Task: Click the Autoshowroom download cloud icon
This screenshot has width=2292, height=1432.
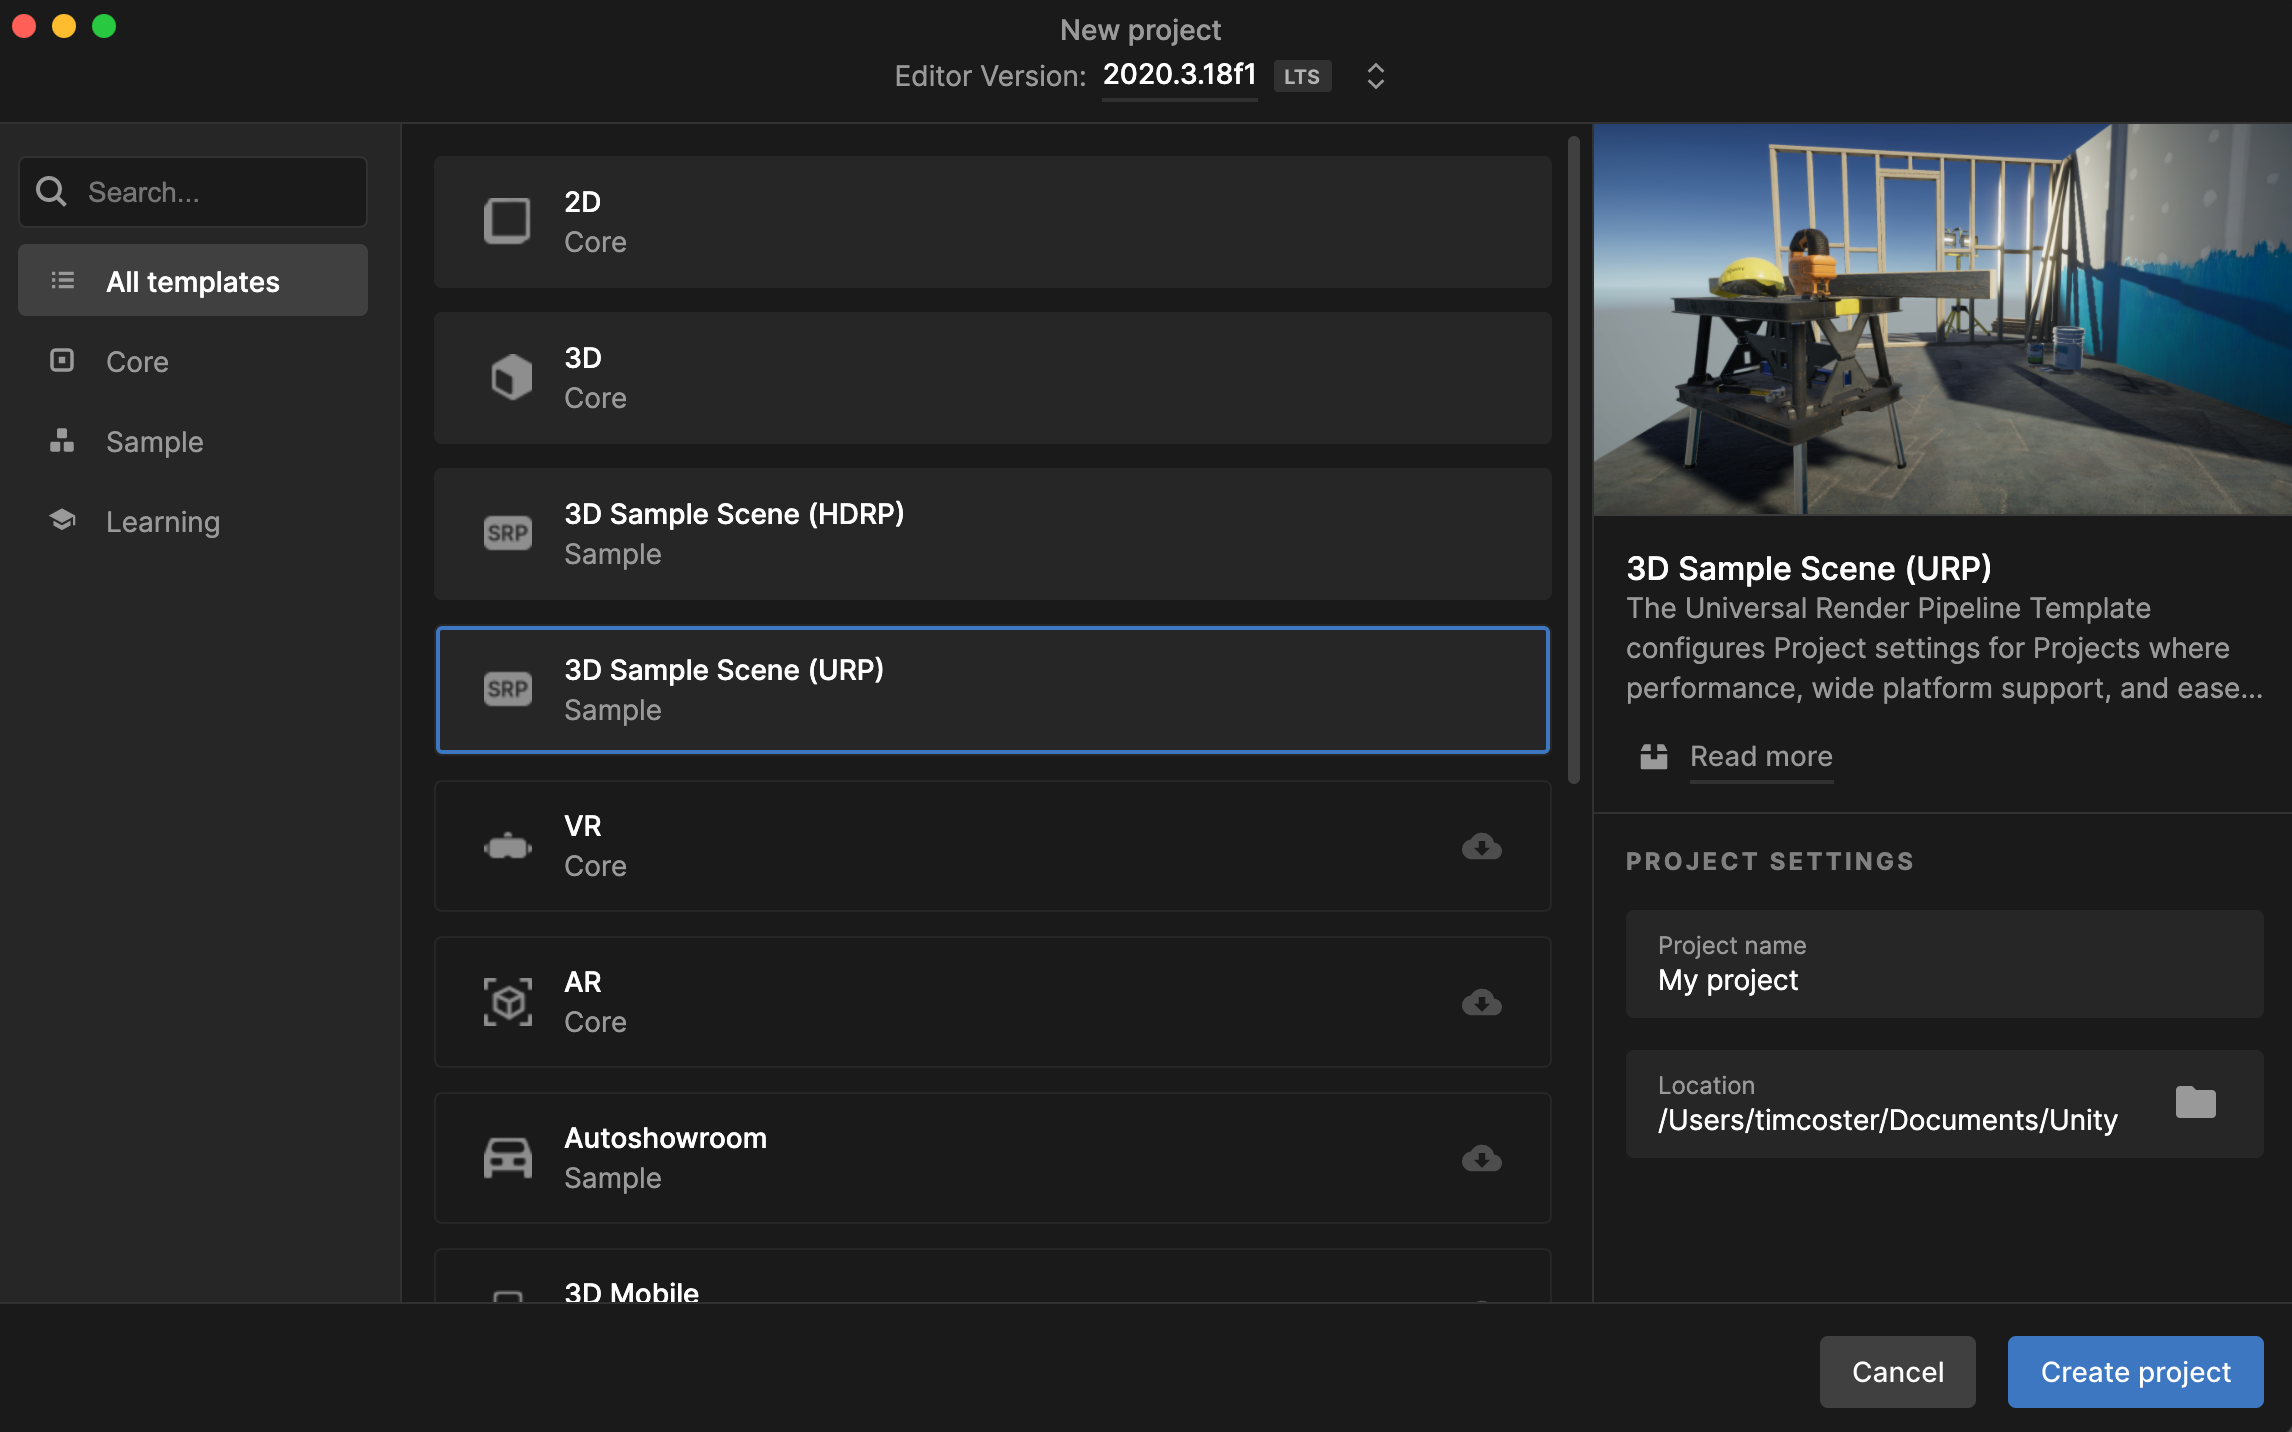Action: click(x=1481, y=1159)
